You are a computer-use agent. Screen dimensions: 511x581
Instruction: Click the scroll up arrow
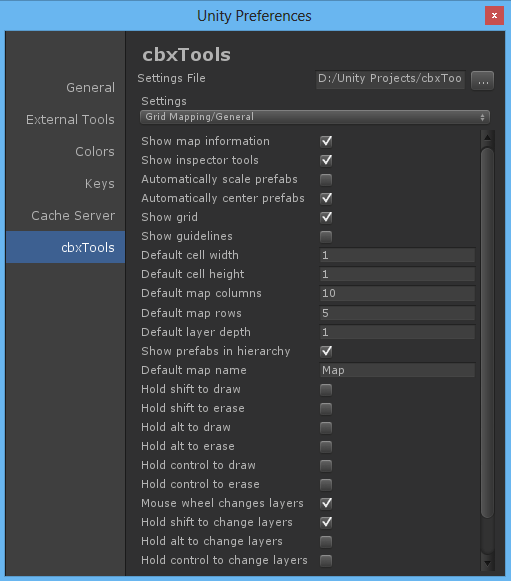coord(487,138)
